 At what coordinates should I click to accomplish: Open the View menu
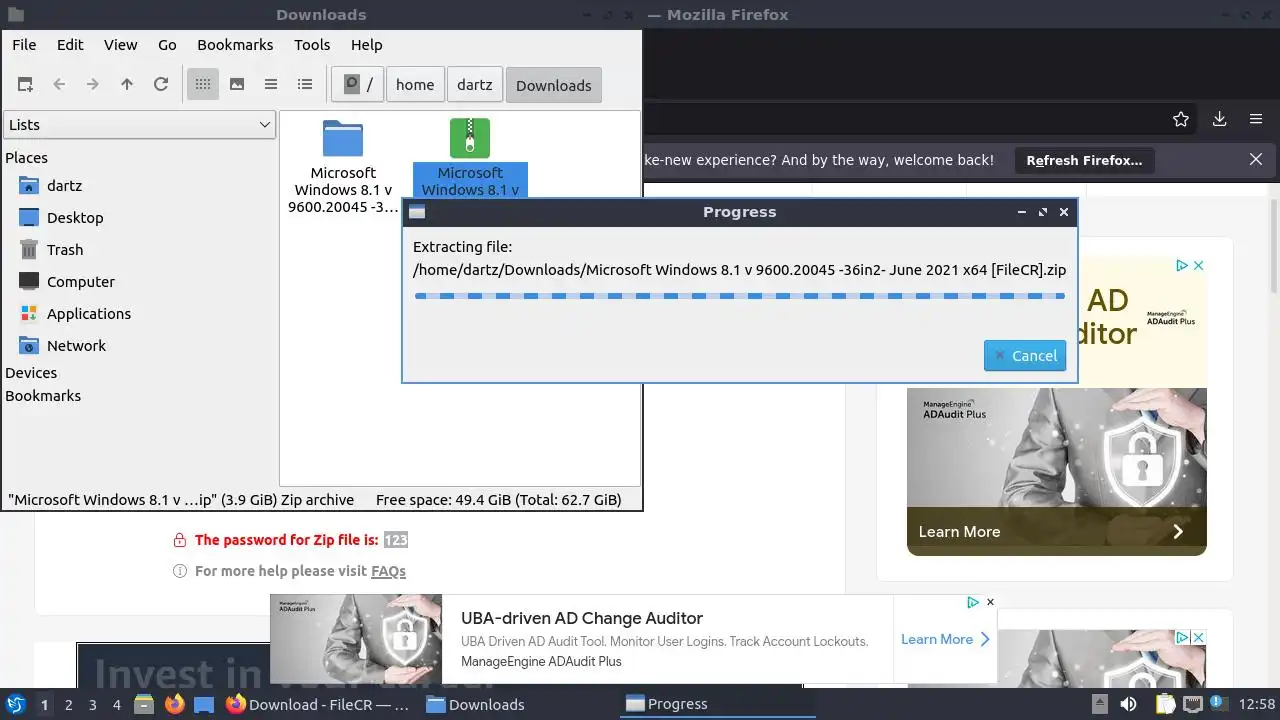(121, 45)
